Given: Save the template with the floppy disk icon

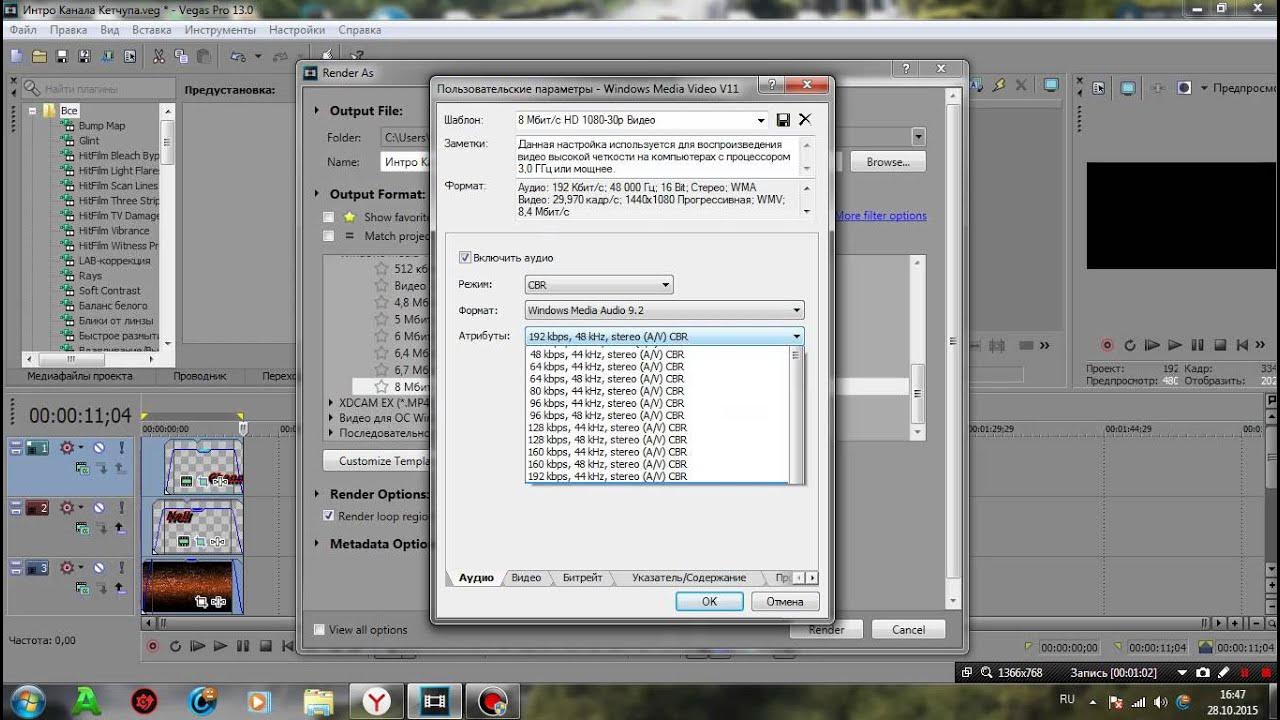Looking at the screenshot, I should coord(783,120).
